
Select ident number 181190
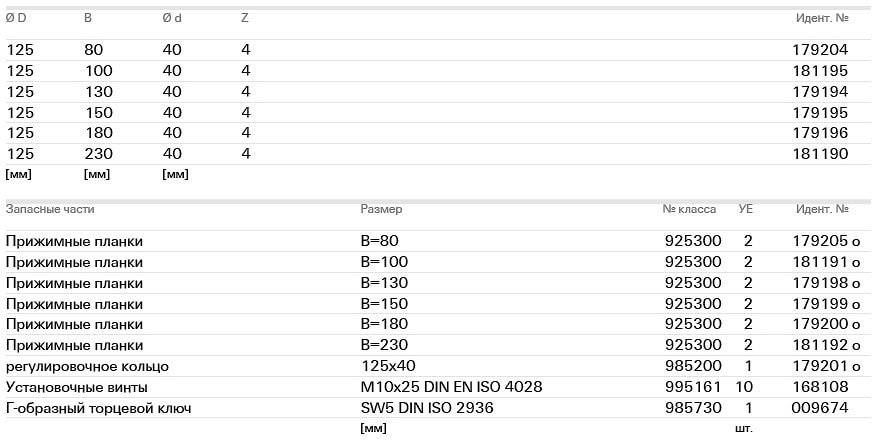(821, 154)
